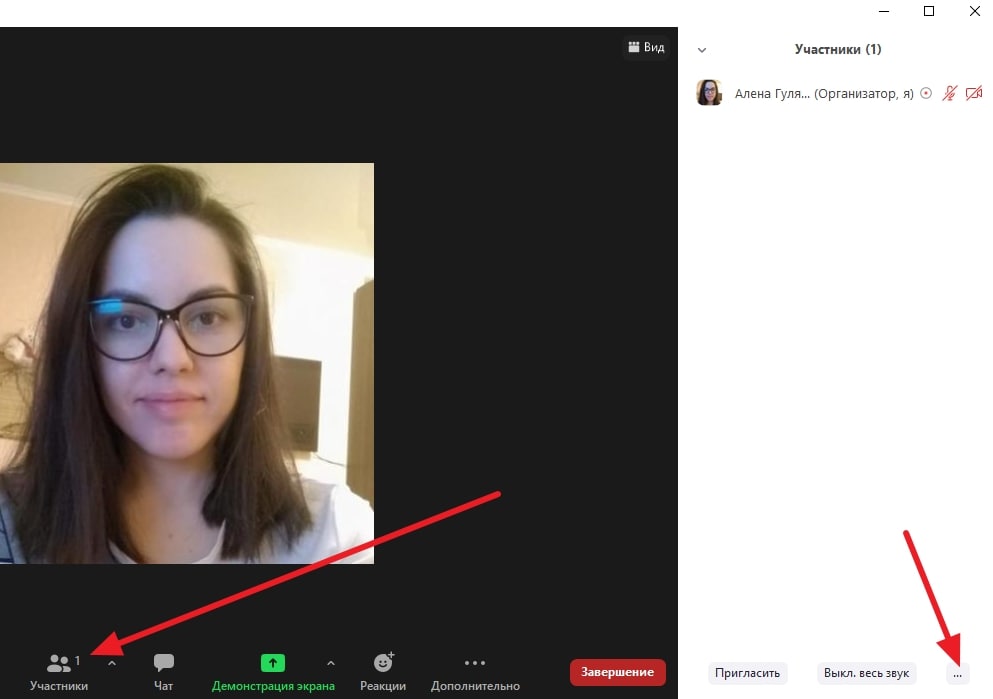Close the Zoom window
This screenshot has height=699, width=993.
click(975, 11)
